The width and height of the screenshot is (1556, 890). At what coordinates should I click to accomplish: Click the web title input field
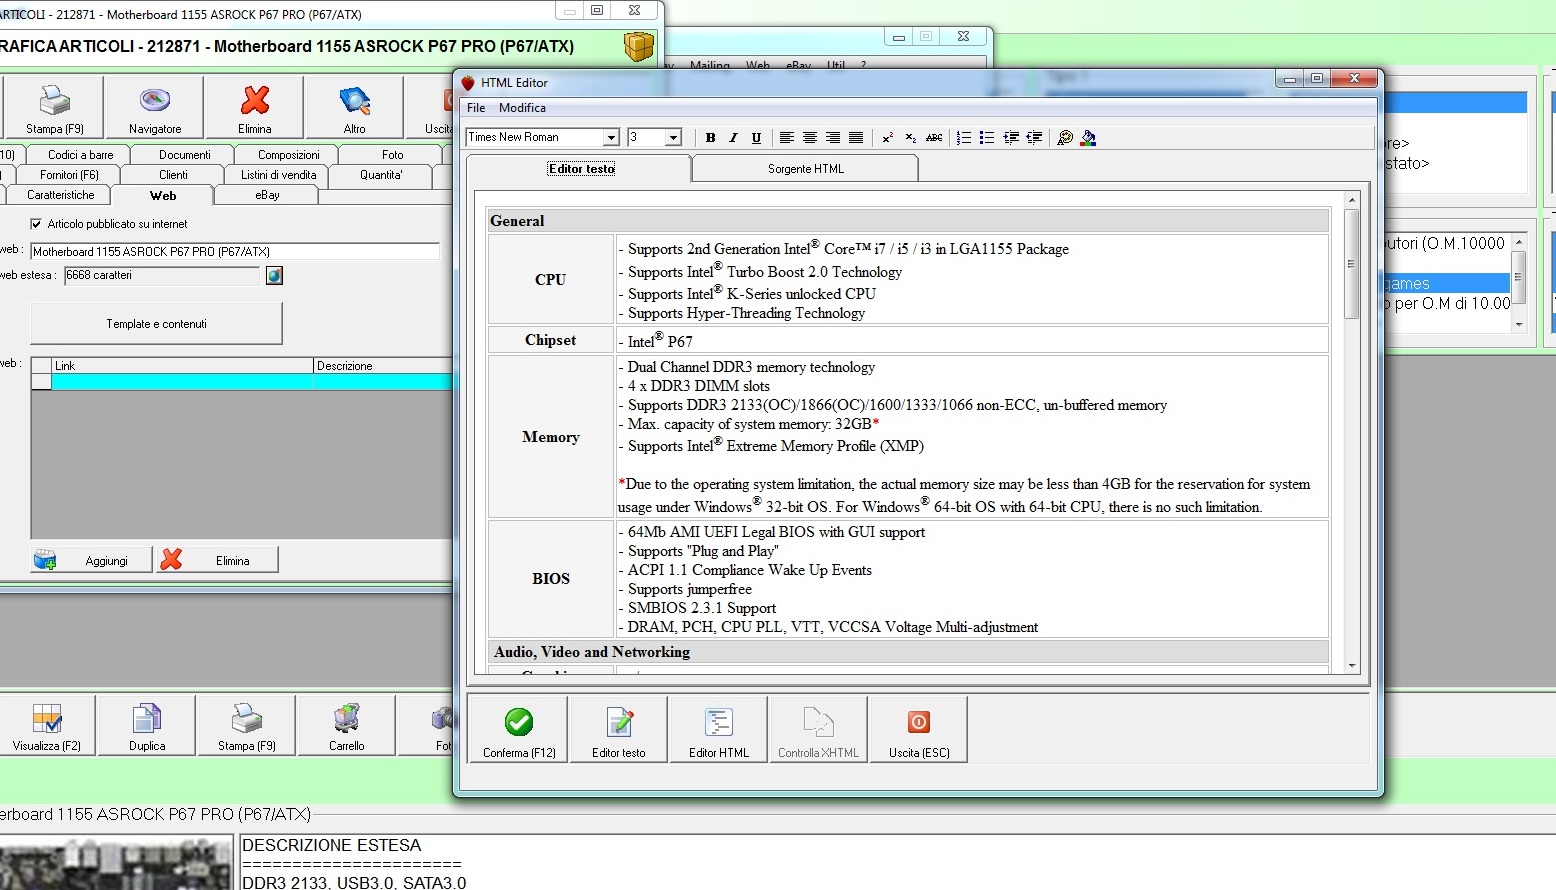pos(235,252)
